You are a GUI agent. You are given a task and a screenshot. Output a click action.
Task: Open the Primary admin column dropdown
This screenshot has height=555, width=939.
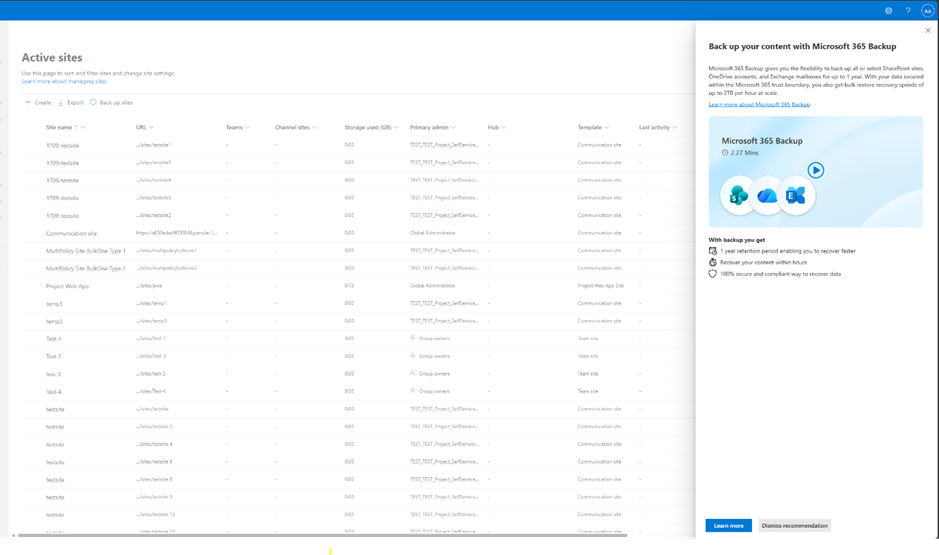tap(453, 128)
